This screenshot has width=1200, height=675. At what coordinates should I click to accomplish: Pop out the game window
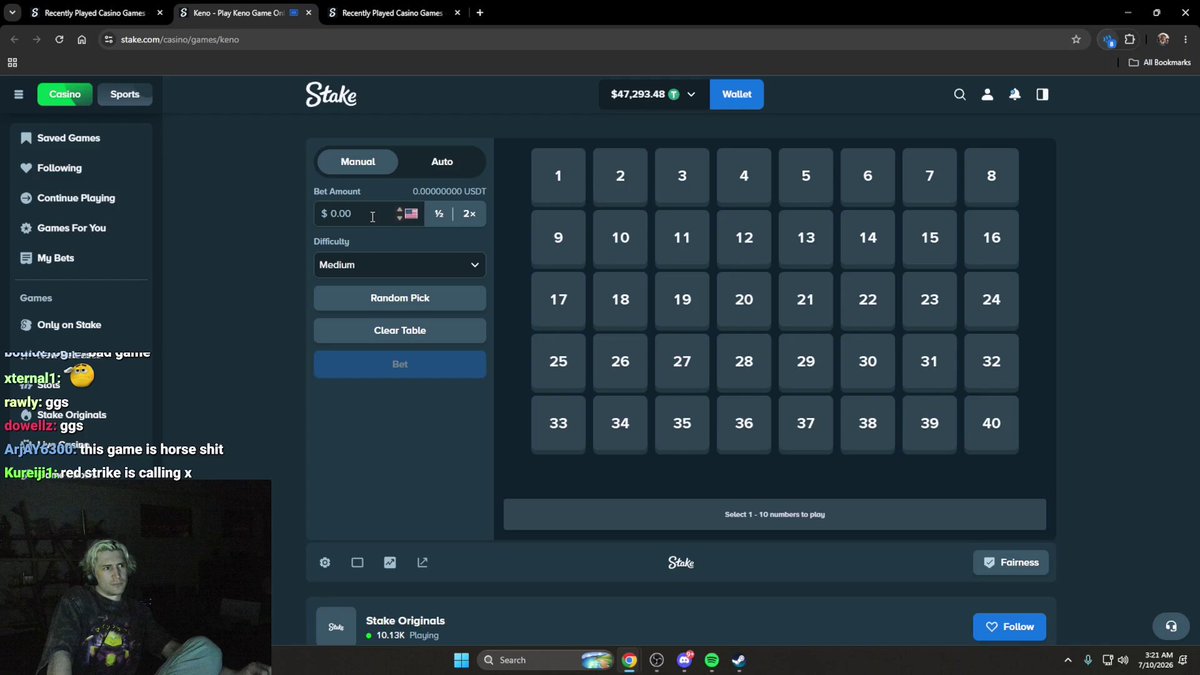point(422,563)
